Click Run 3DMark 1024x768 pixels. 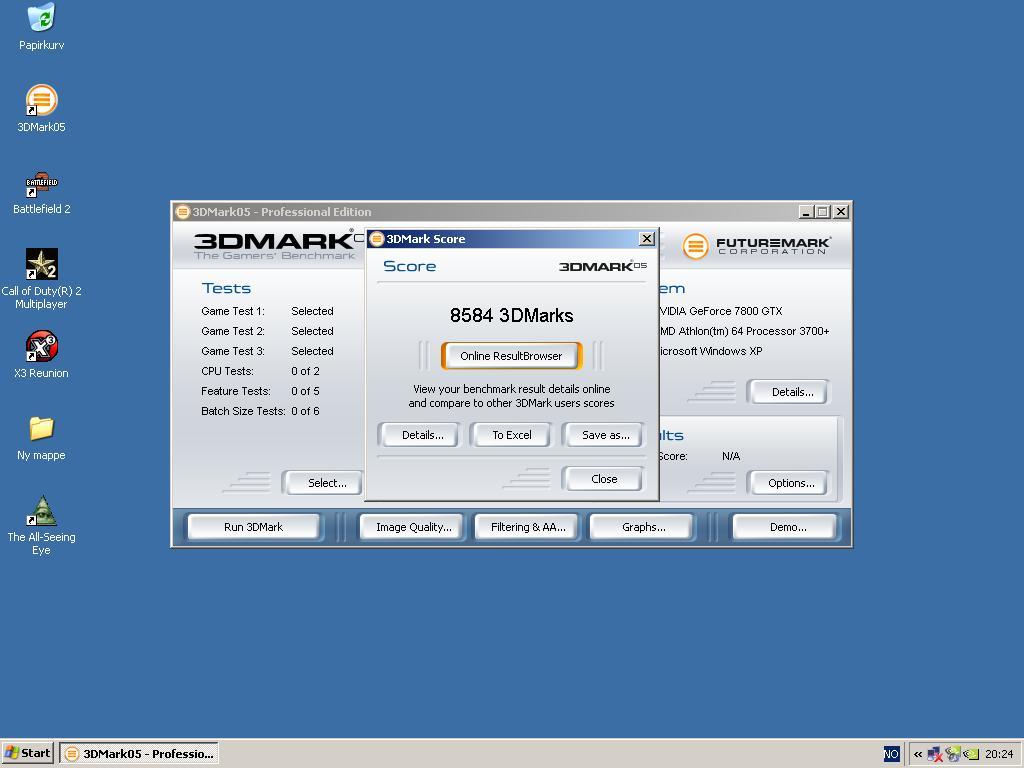253,527
